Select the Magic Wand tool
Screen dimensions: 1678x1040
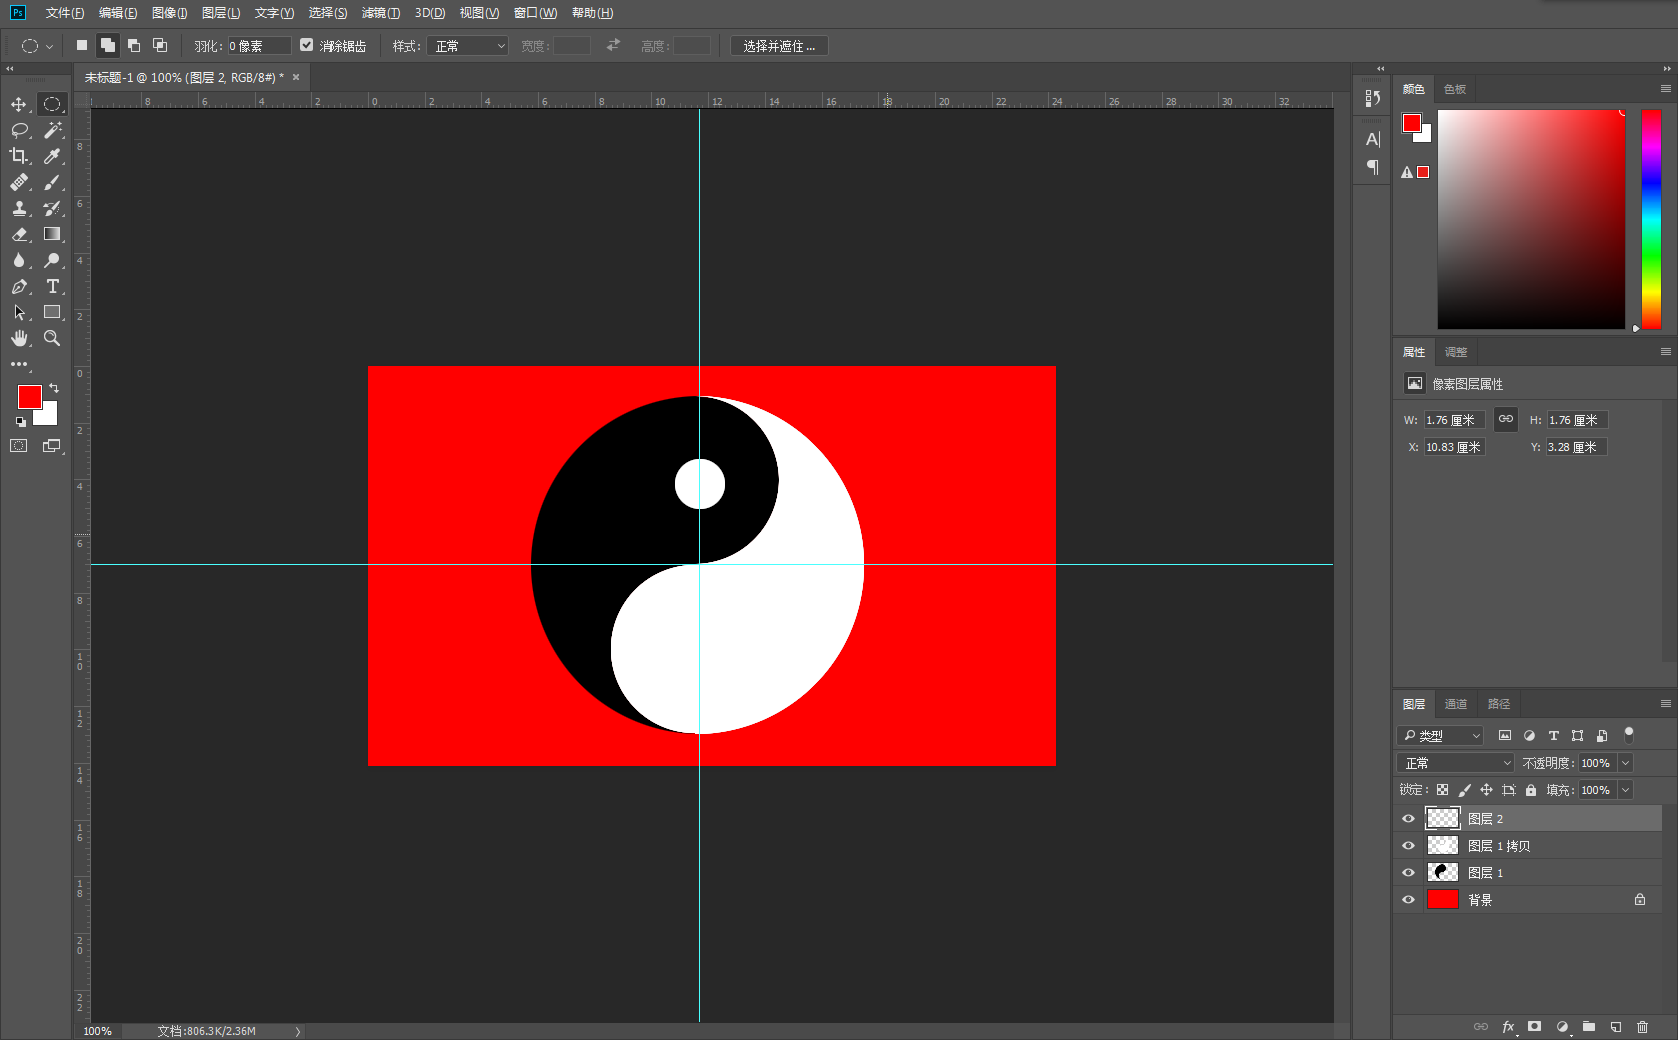(x=52, y=130)
